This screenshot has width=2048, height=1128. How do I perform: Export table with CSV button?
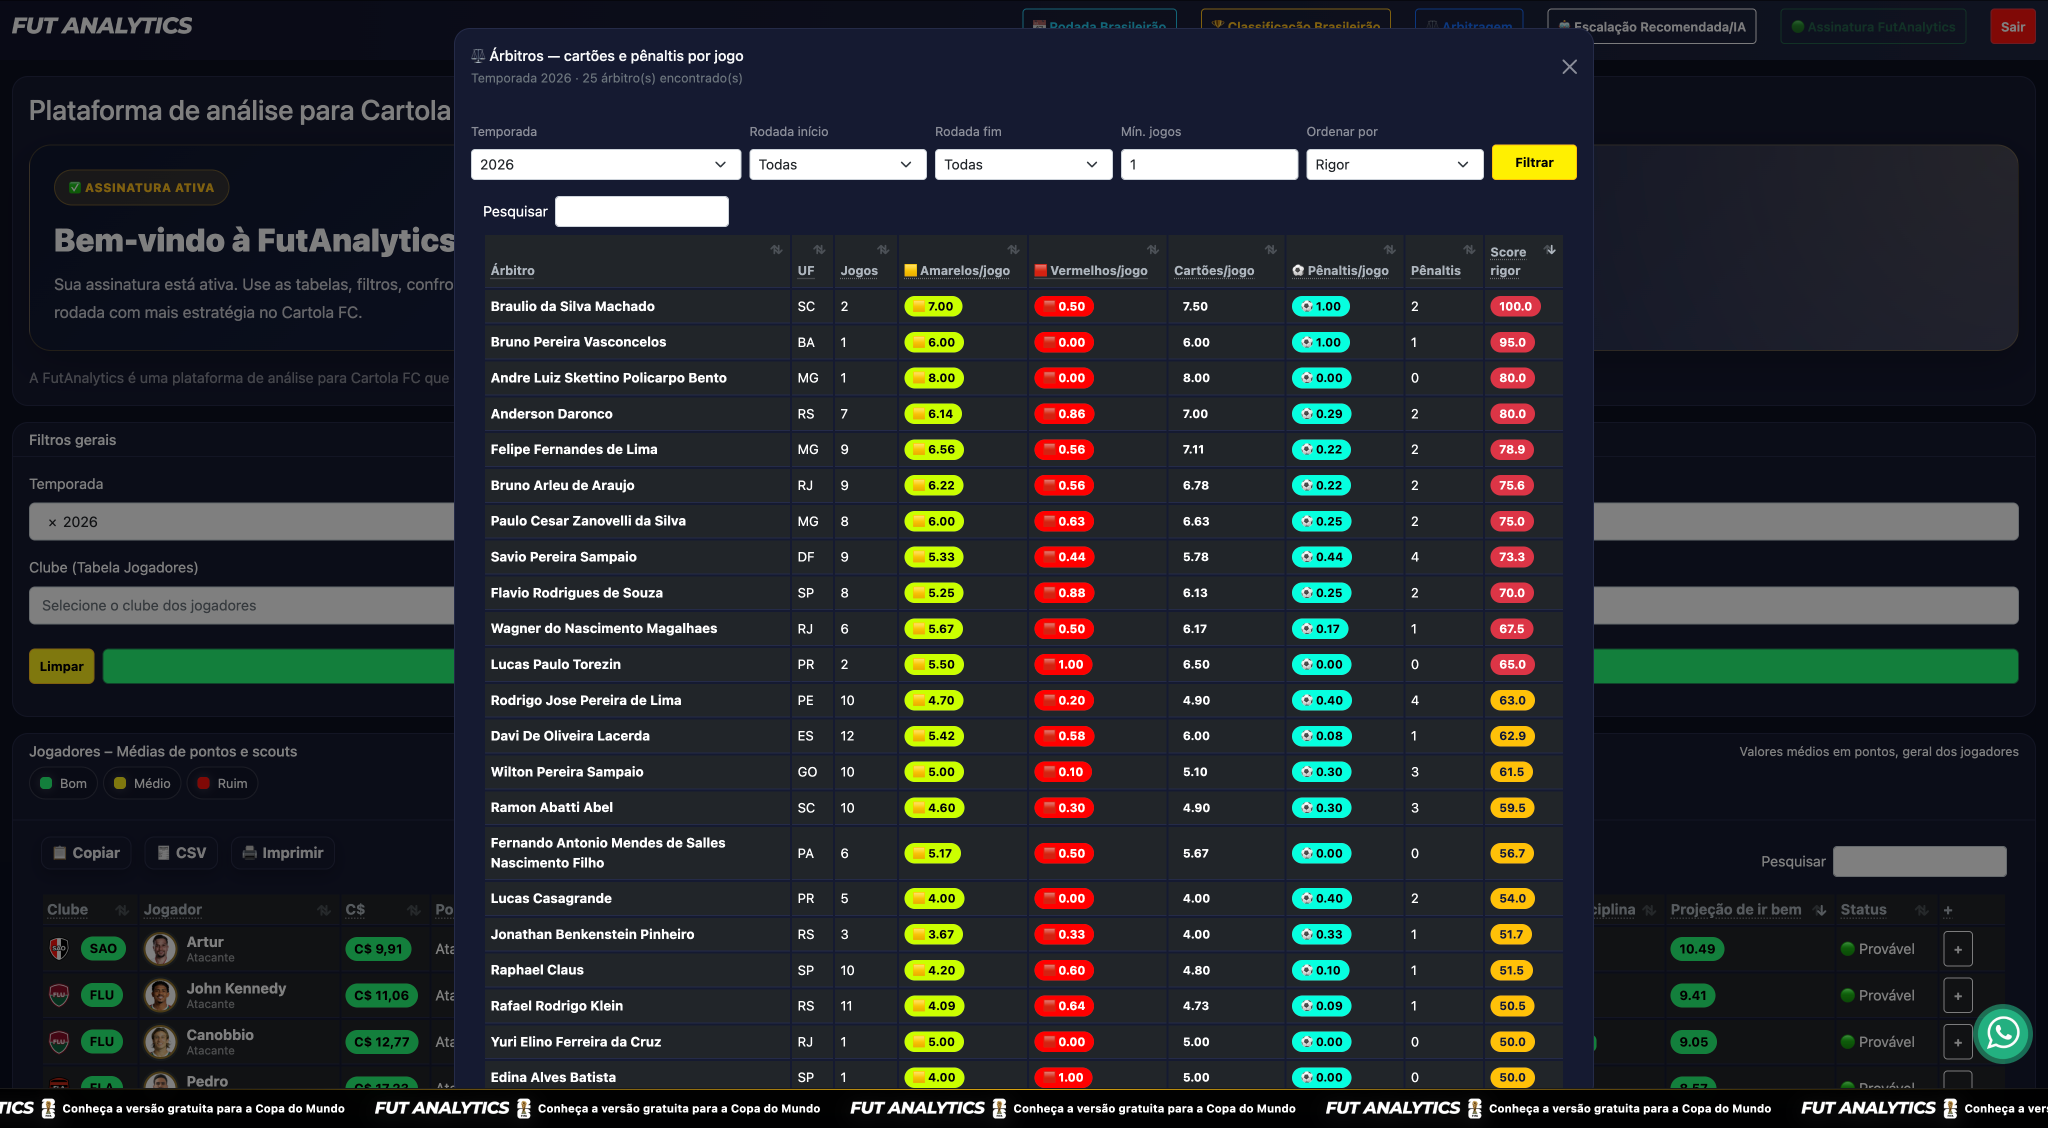click(x=181, y=853)
